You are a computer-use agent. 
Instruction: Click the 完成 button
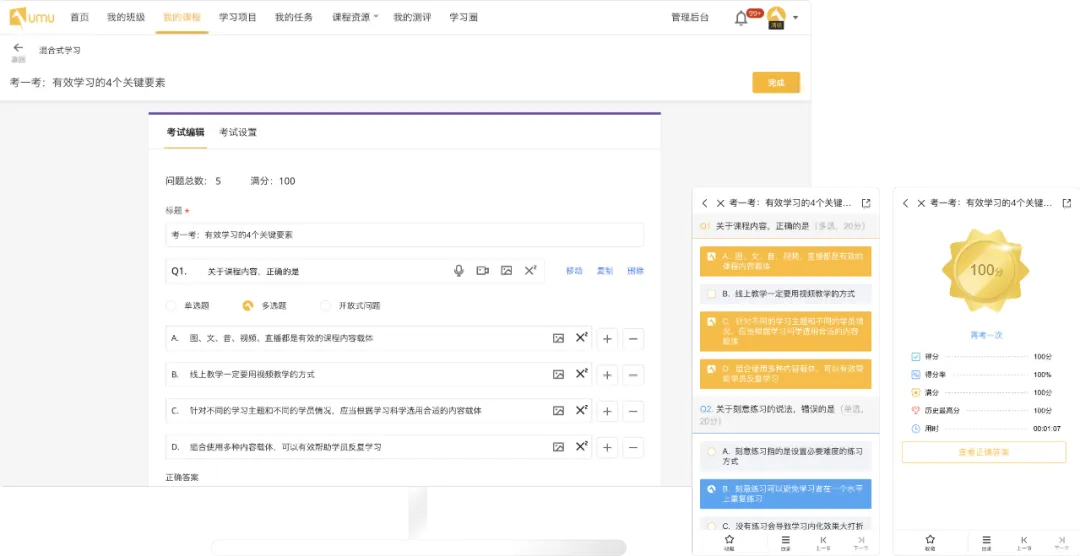coord(776,83)
